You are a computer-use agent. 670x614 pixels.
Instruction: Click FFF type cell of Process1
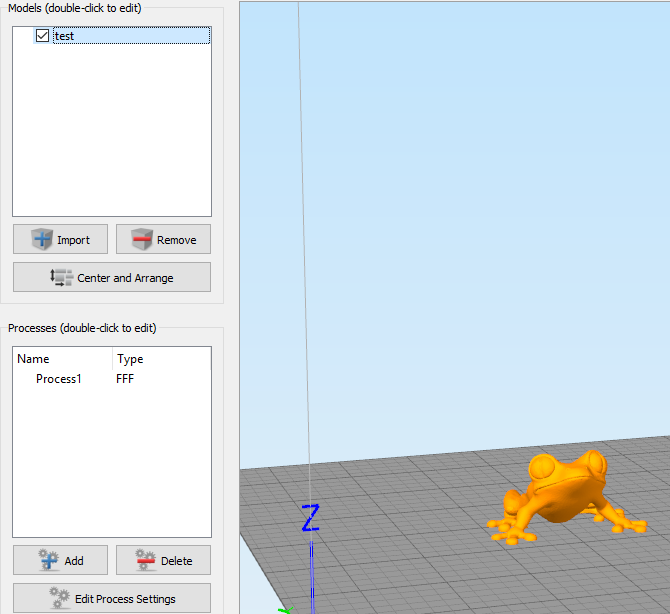tap(125, 379)
